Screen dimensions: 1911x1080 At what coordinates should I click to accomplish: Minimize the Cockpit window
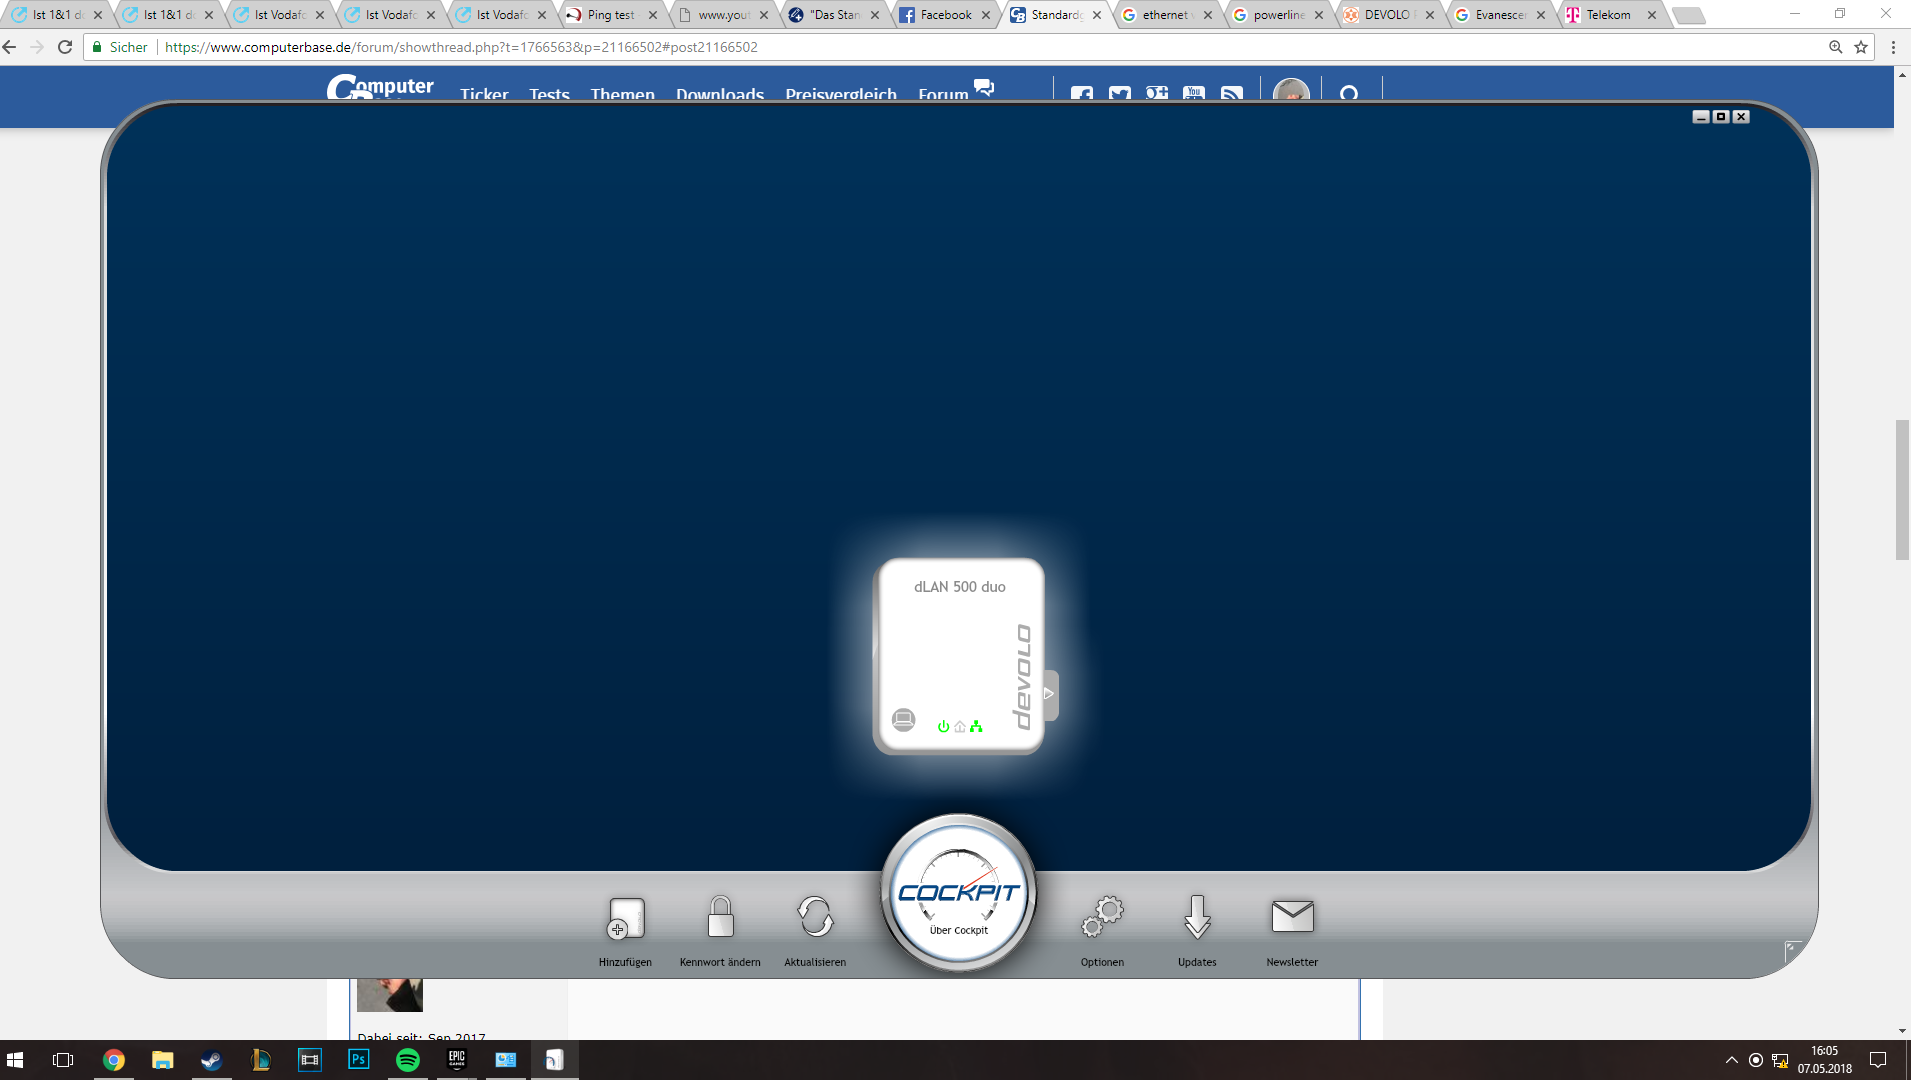click(x=1700, y=117)
